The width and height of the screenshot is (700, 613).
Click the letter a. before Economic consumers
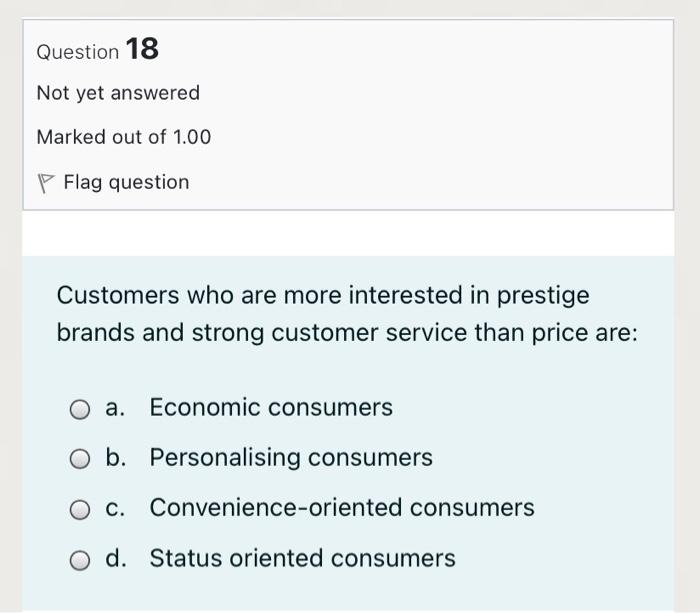[x=115, y=408]
